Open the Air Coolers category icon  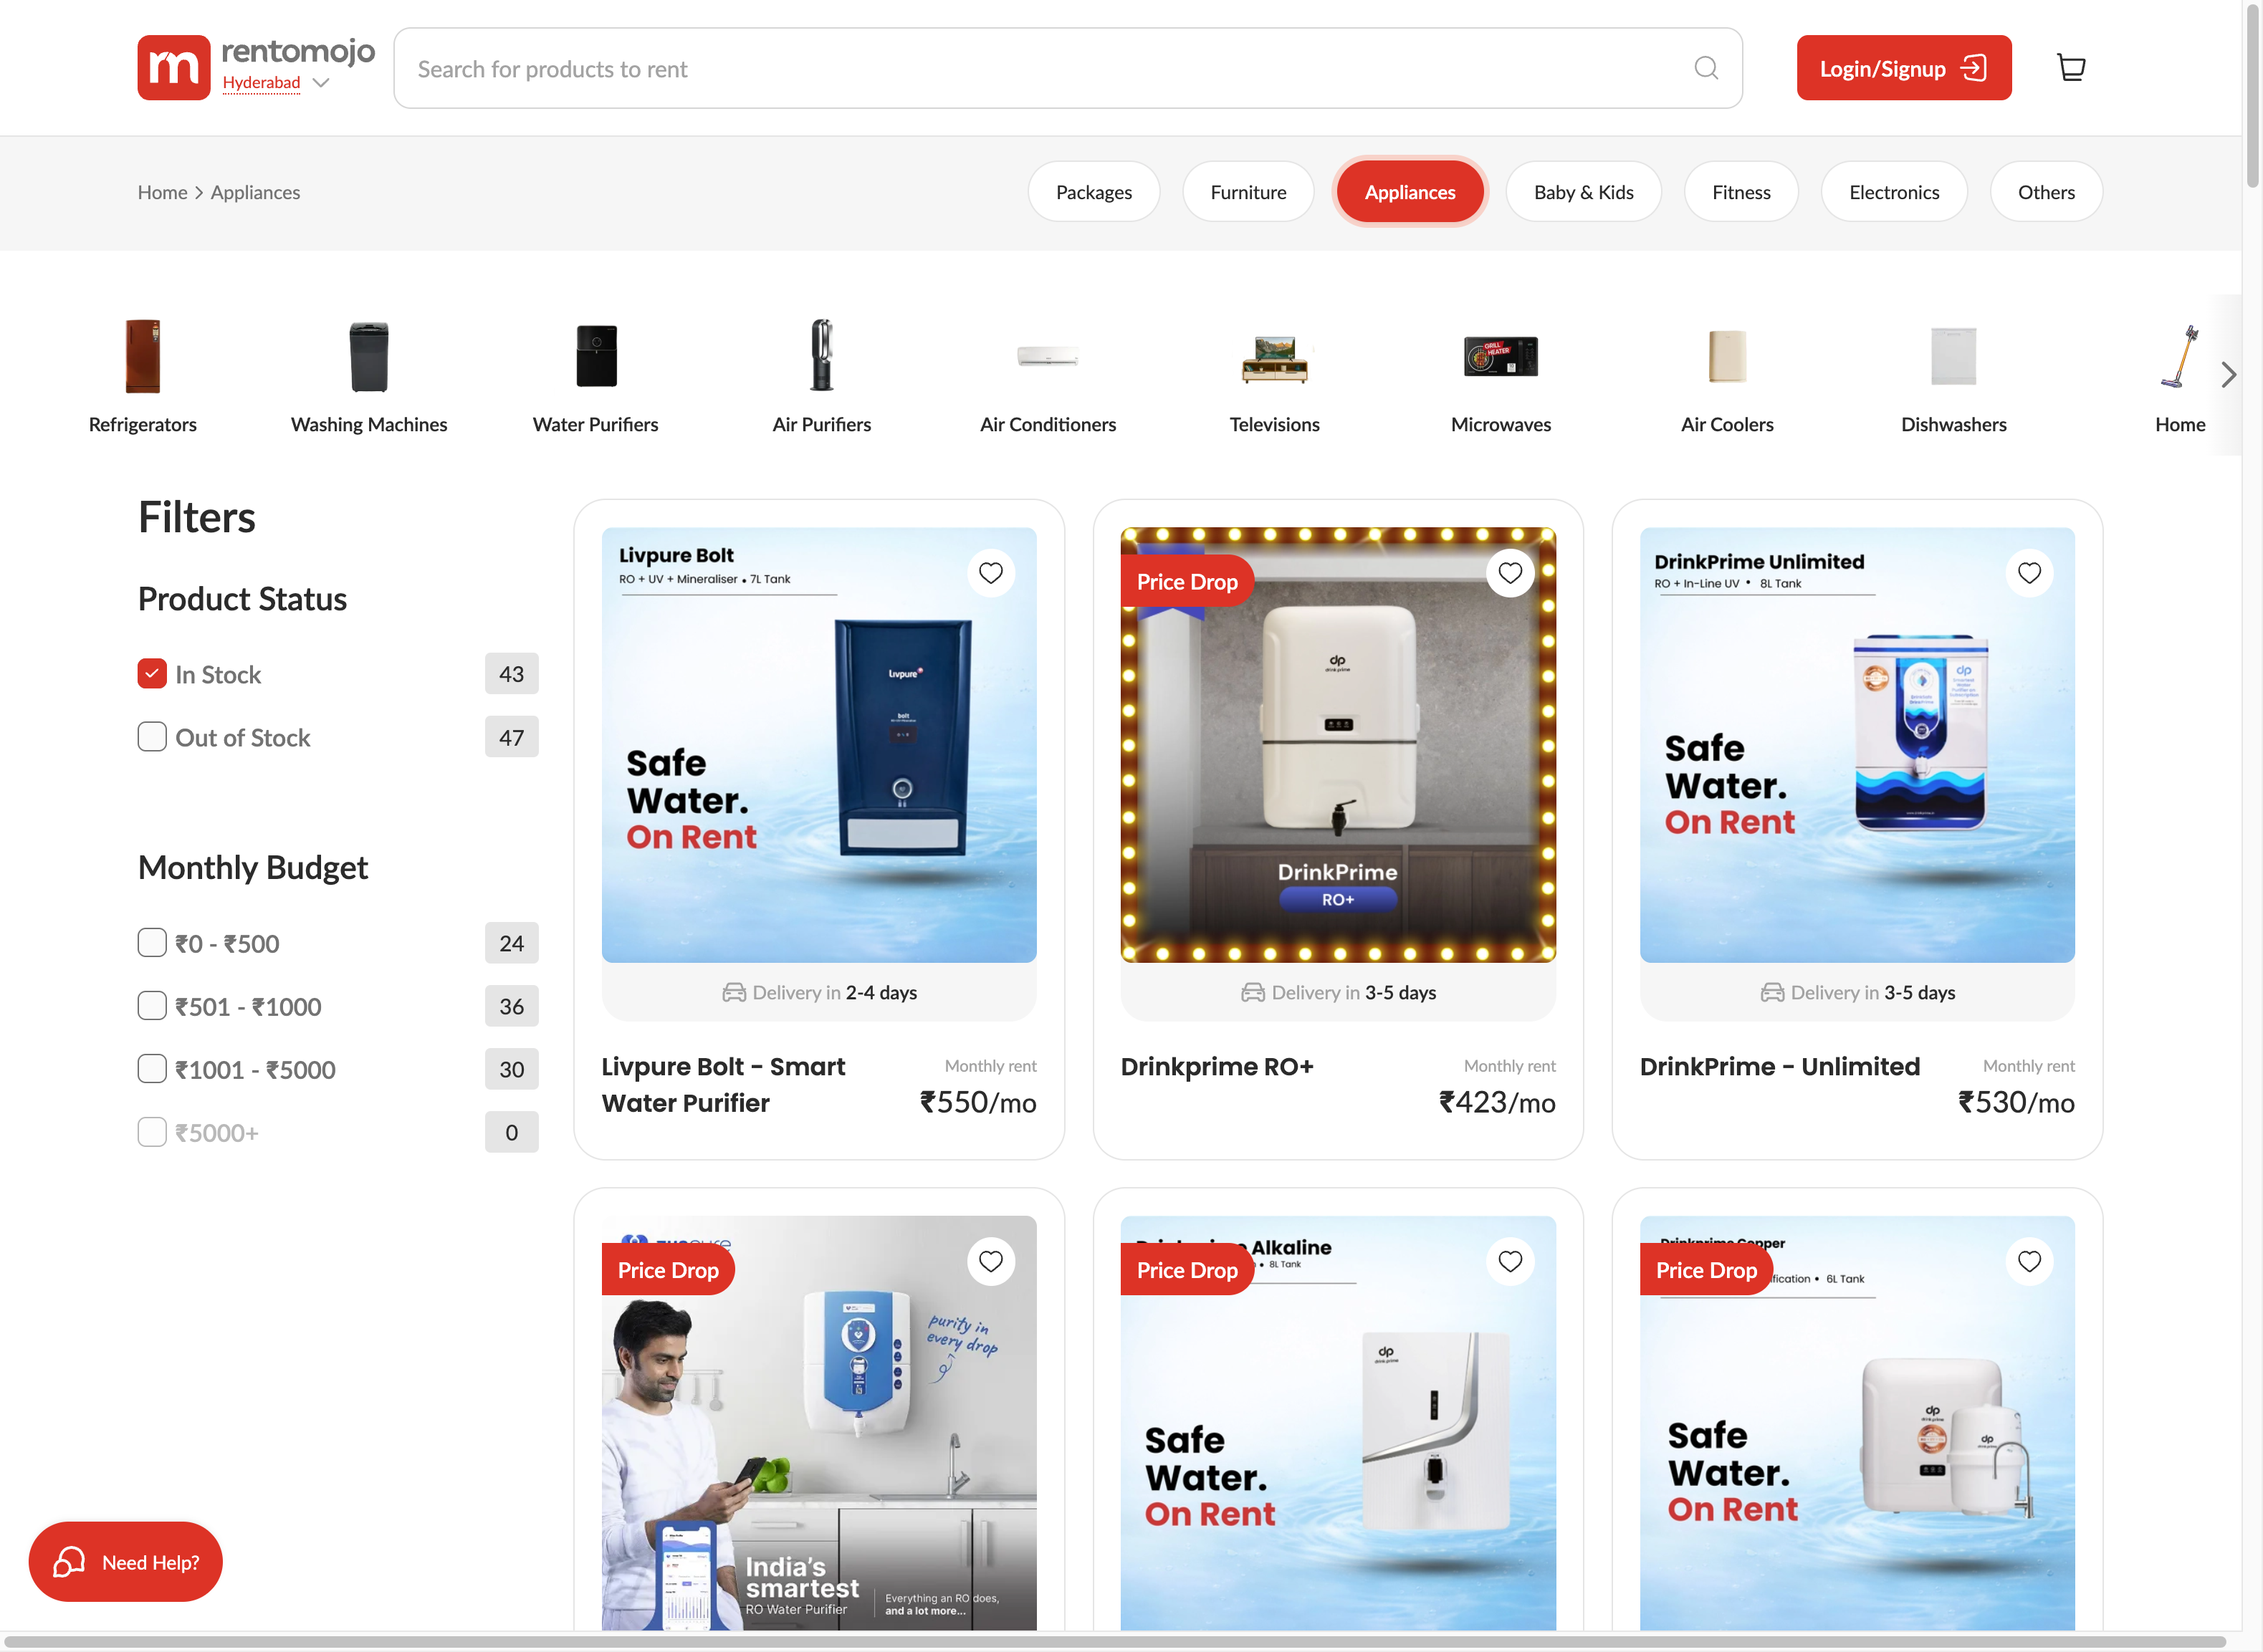(x=1727, y=356)
